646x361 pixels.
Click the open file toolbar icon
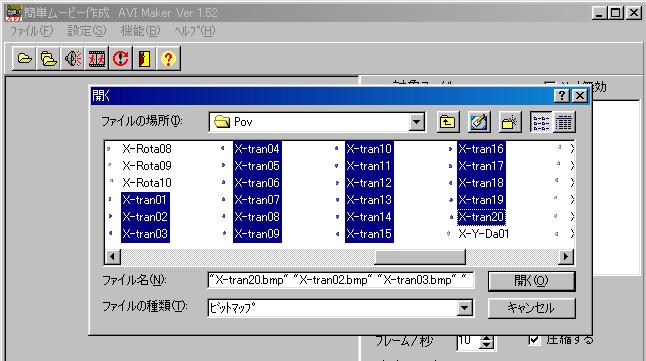point(24,59)
